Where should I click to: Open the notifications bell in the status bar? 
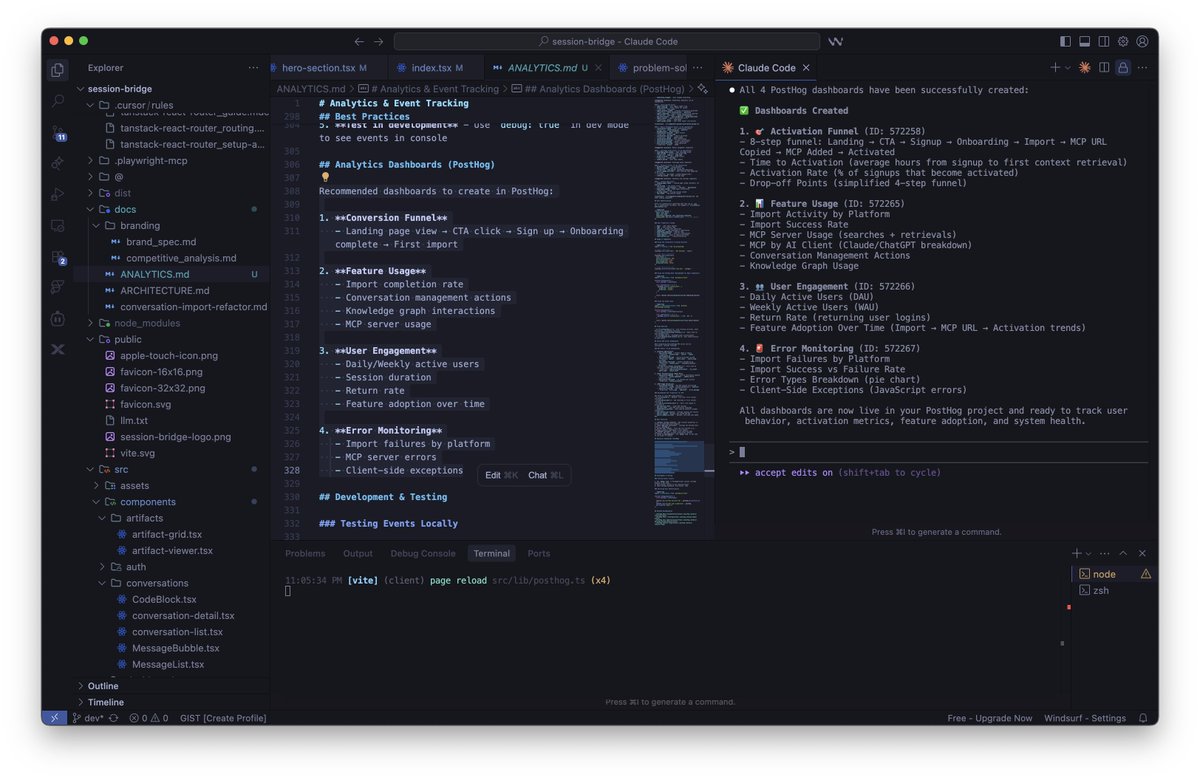click(1144, 718)
